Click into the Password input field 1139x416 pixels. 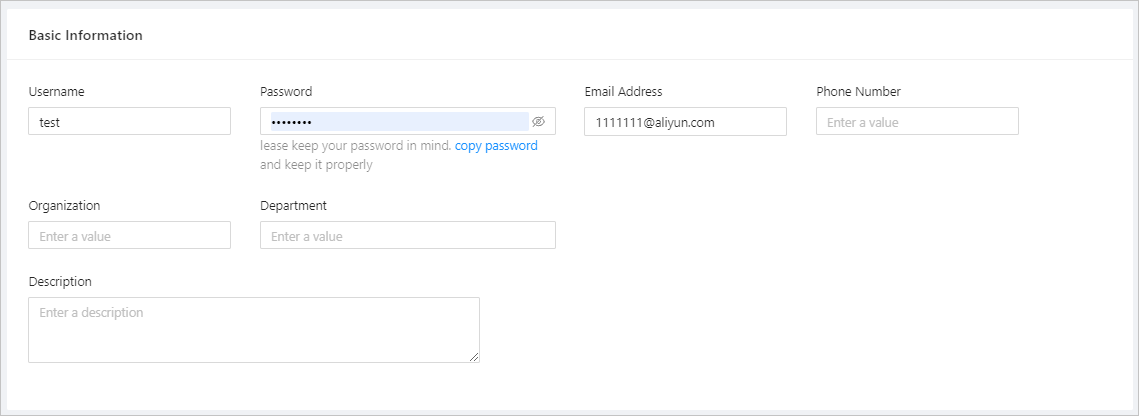[399, 122]
